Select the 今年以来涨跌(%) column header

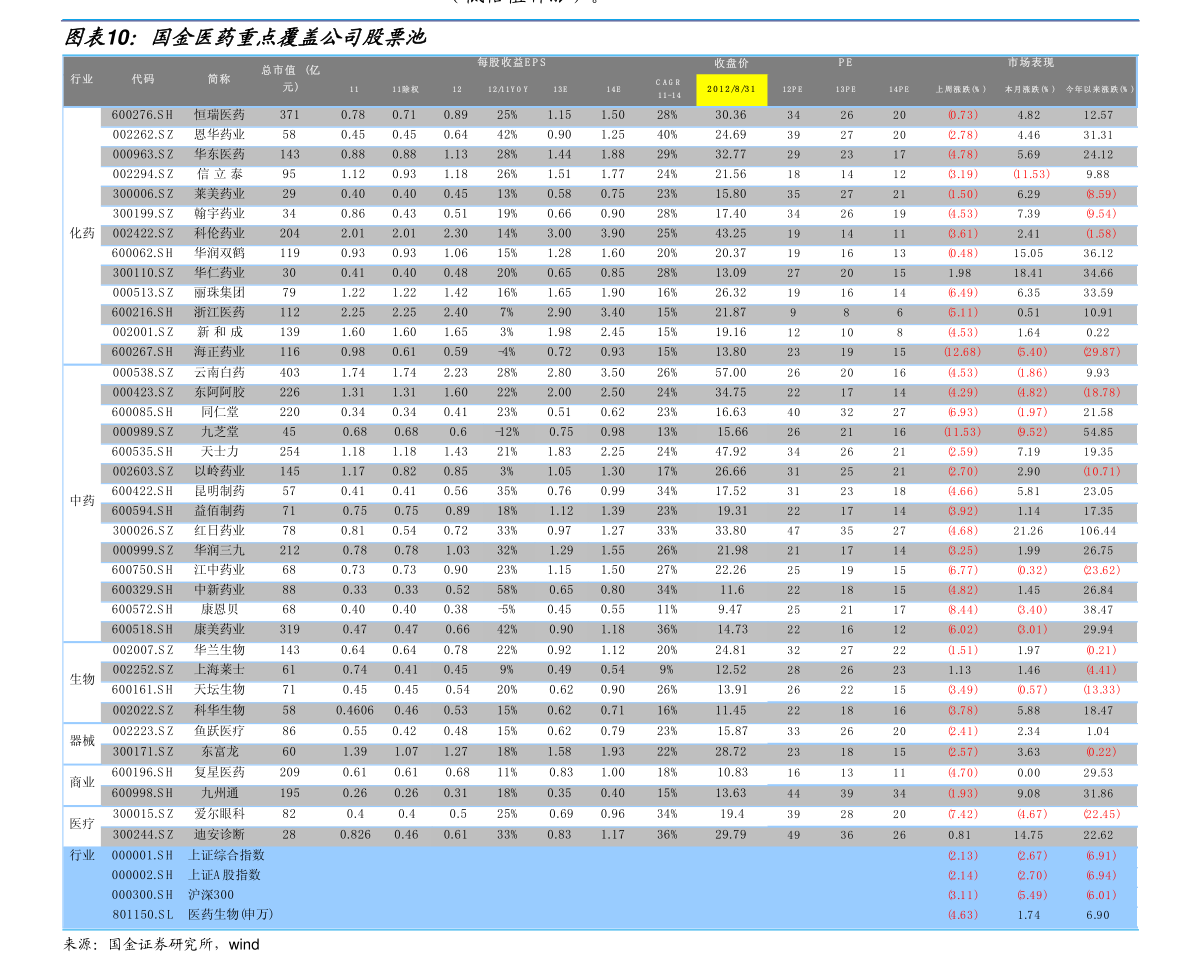(x=1098, y=89)
